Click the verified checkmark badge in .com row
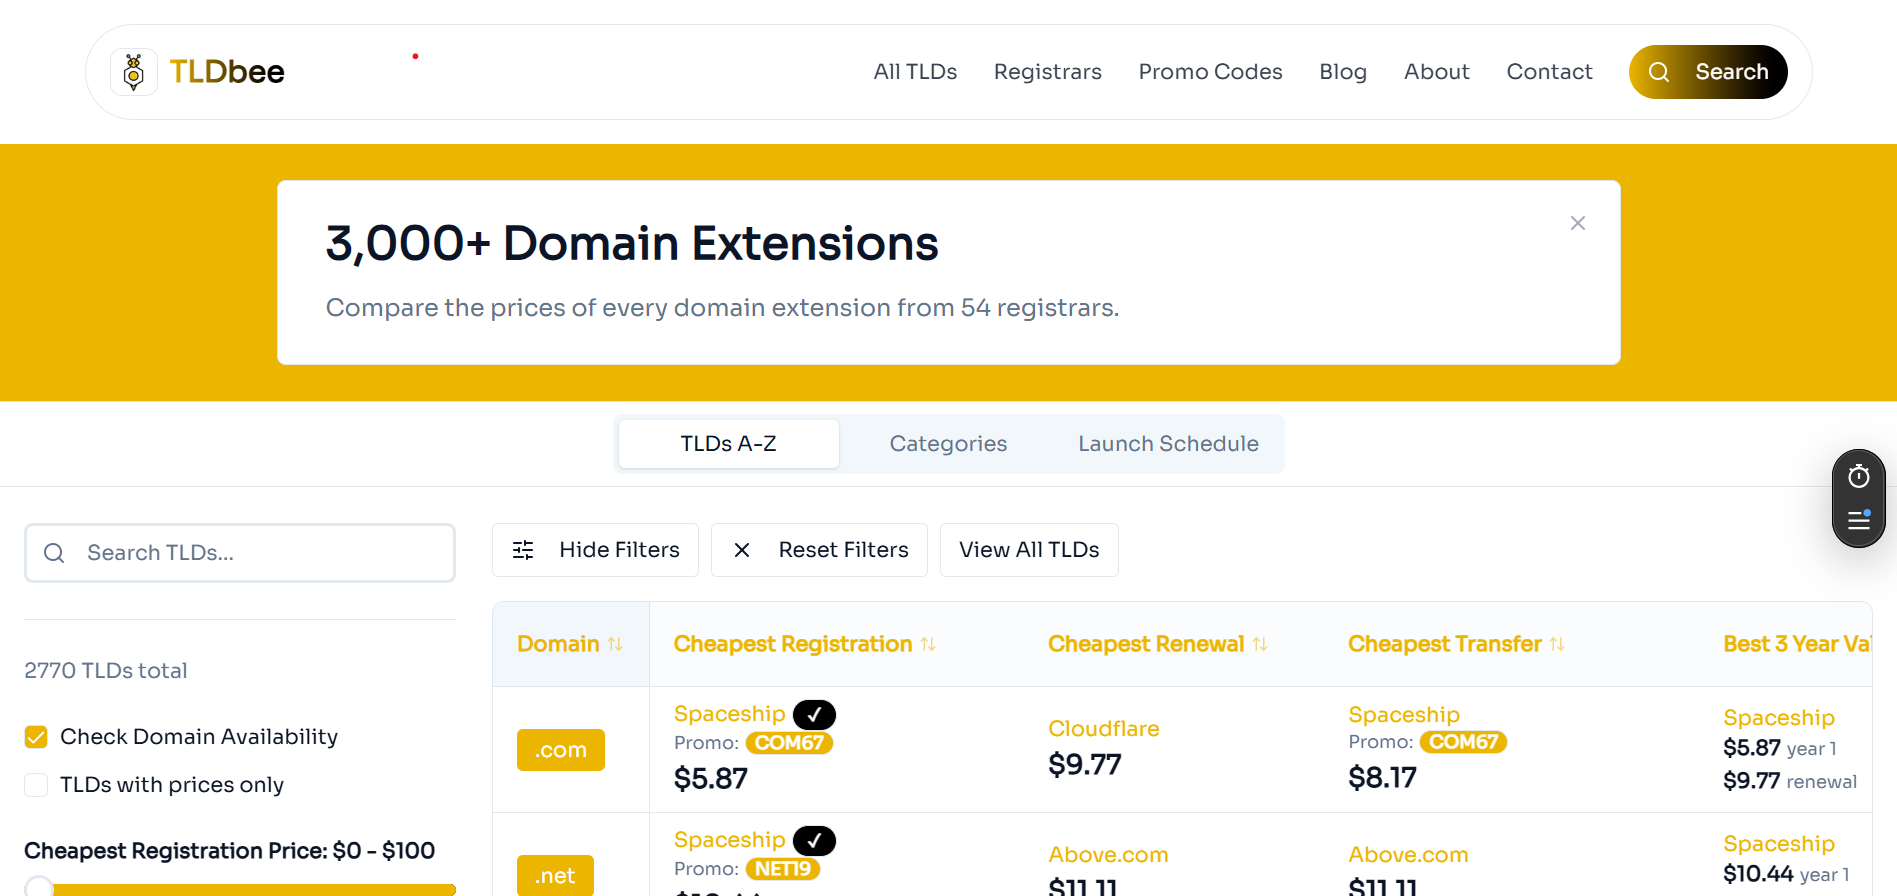The width and height of the screenshot is (1897, 896). (814, 714)
